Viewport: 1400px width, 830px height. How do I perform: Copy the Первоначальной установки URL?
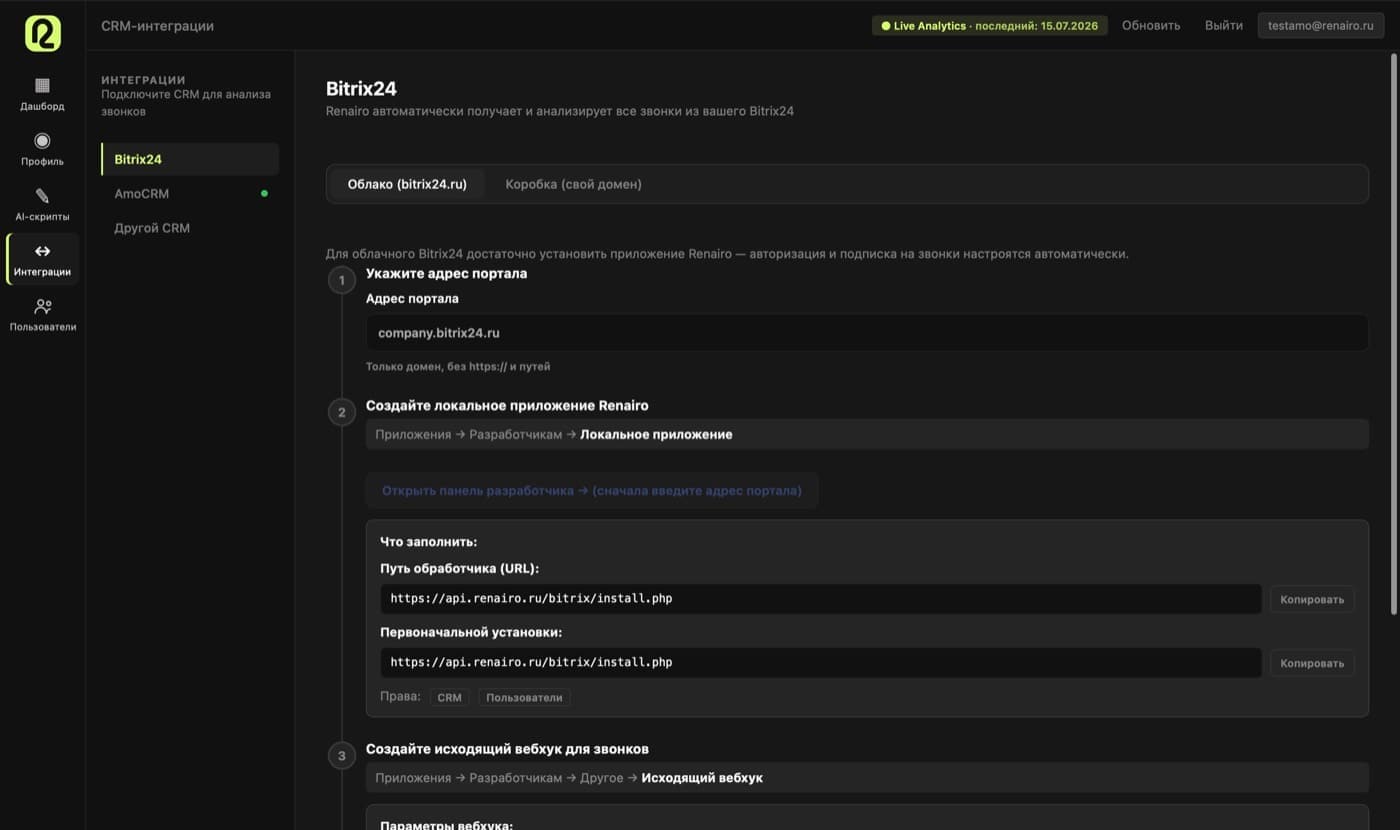tap(1312, 662)
